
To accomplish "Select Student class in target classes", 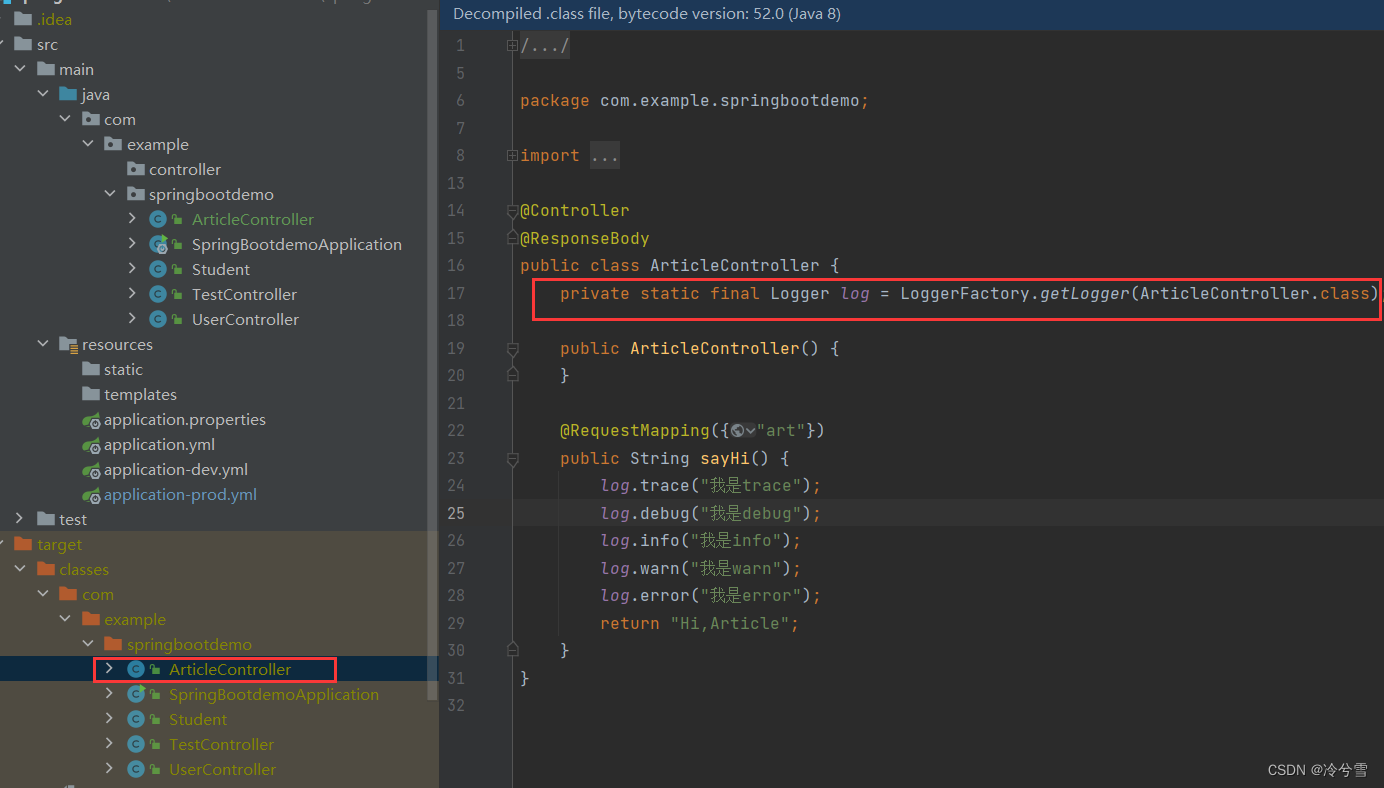I will (198, 719).
